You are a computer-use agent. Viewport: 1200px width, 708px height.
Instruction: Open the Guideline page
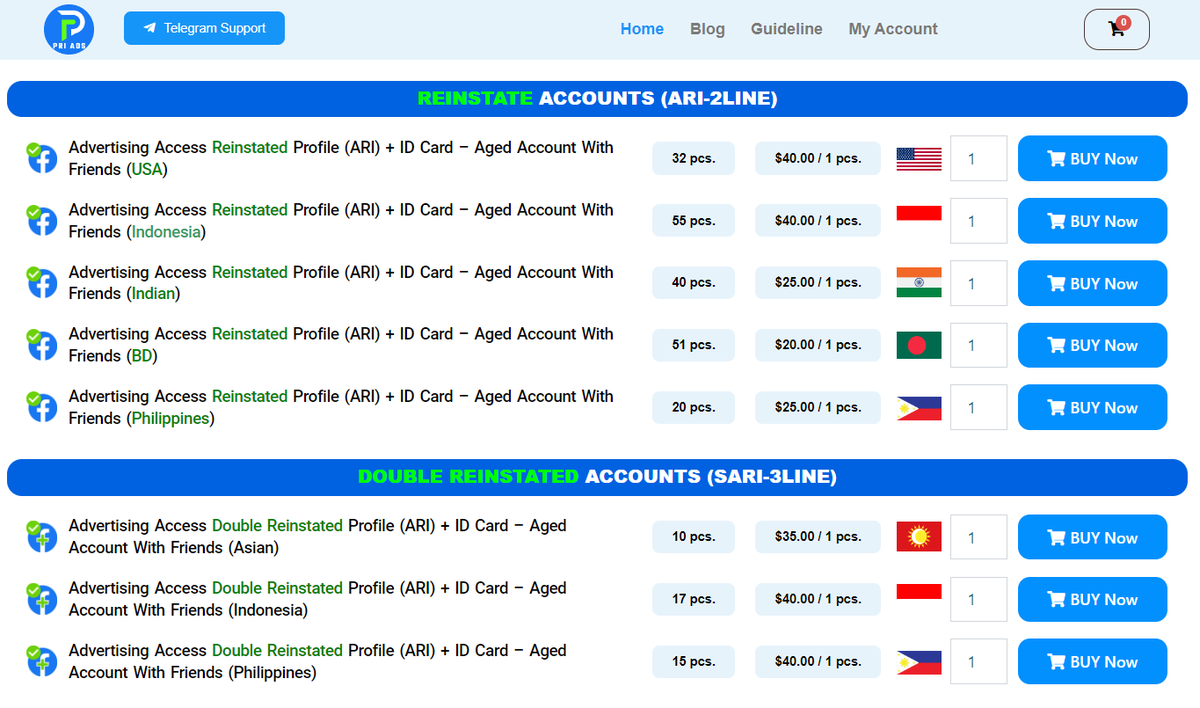787,29
